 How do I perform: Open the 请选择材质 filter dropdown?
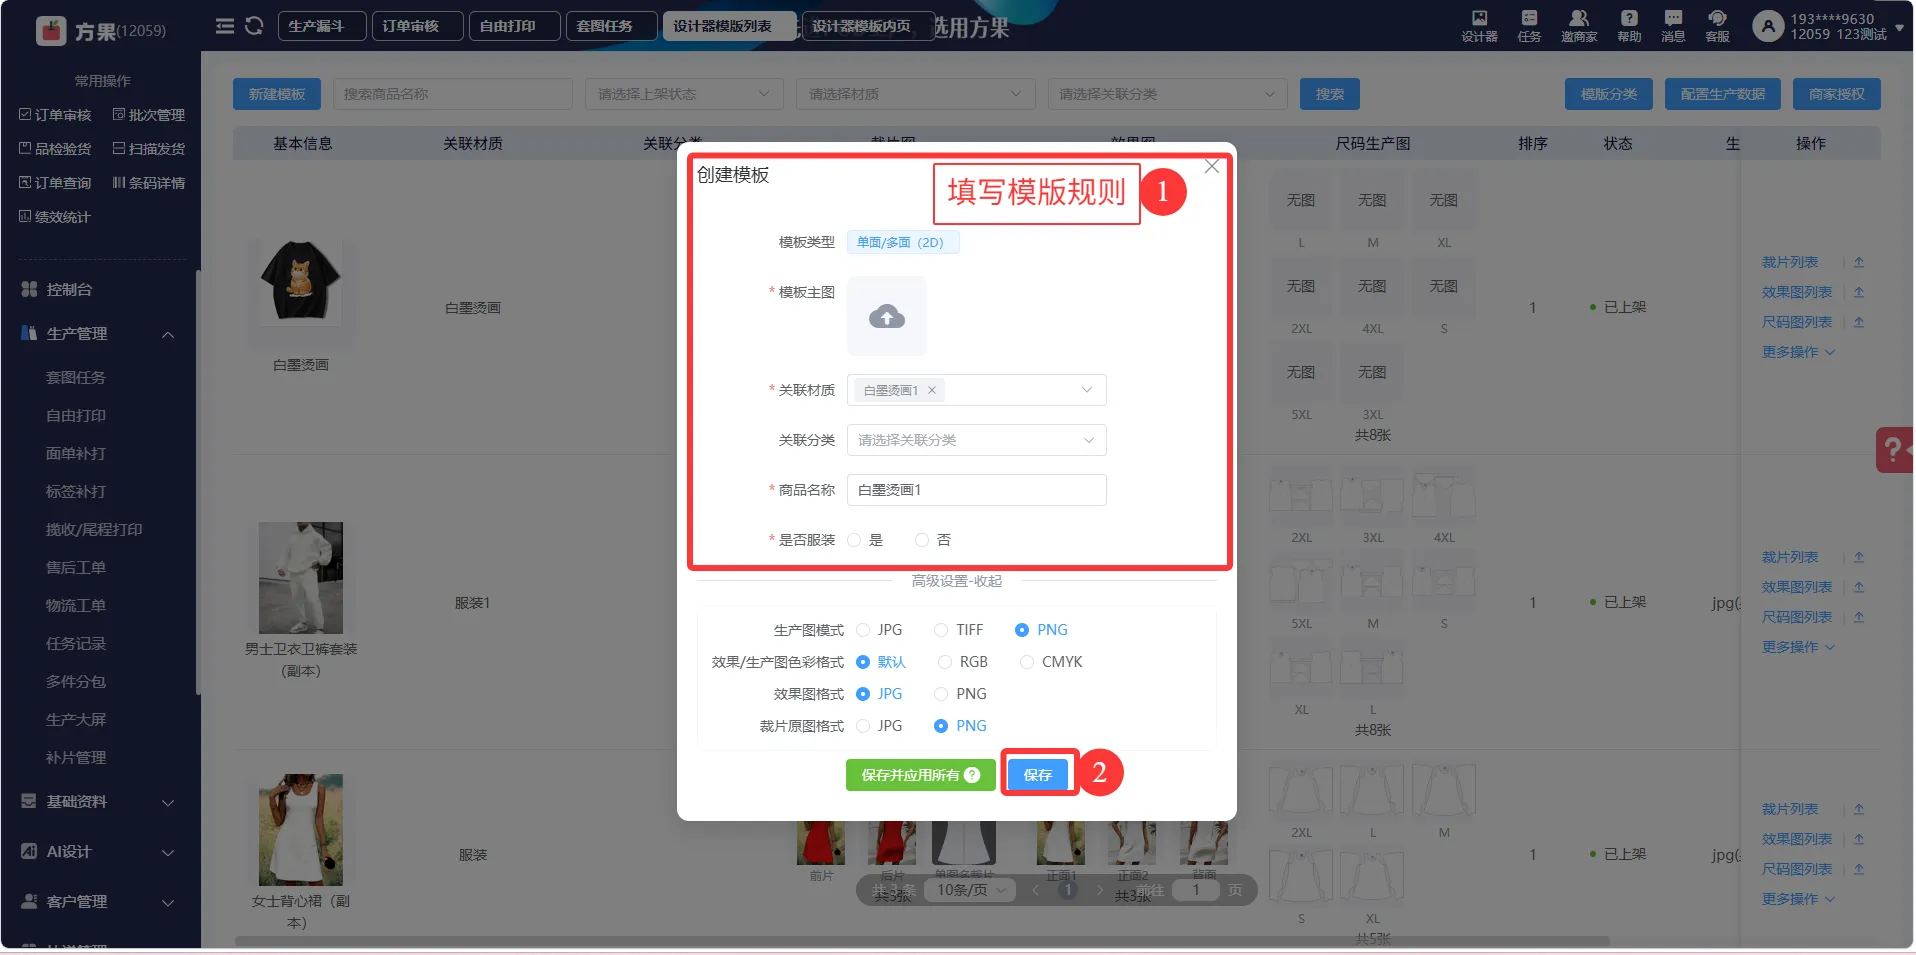916,94
